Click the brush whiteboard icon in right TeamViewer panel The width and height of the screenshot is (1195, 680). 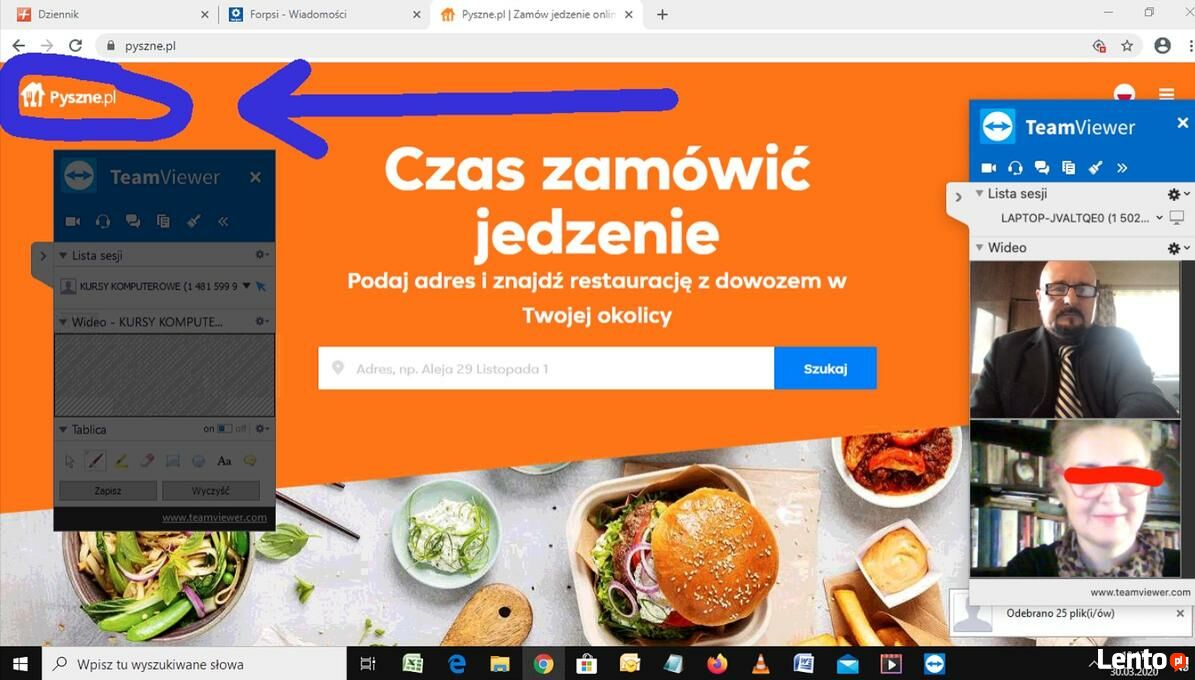(1096, 168)
